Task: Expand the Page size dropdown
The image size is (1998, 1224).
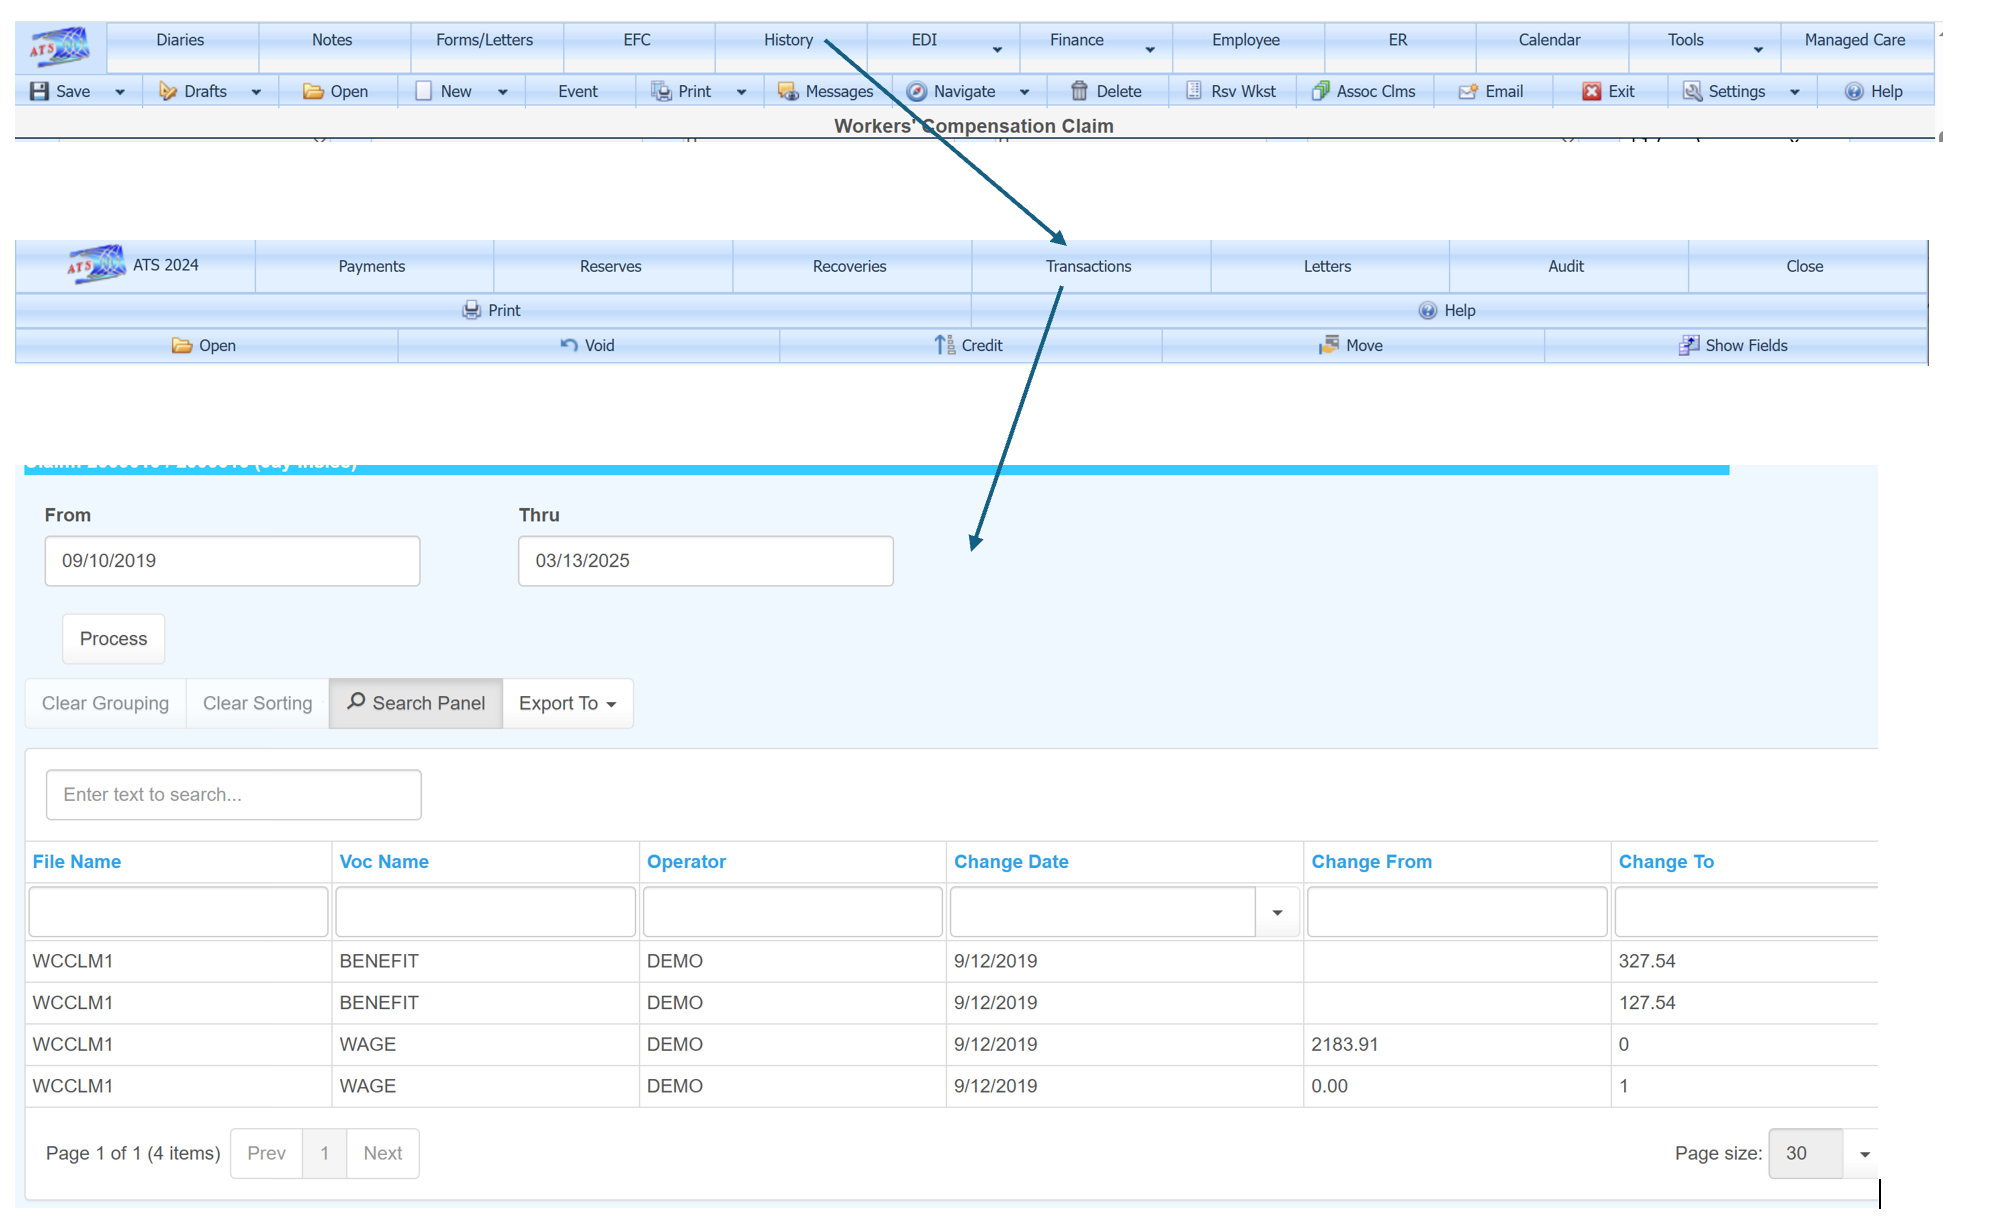Action: tap(1864, 1154)
